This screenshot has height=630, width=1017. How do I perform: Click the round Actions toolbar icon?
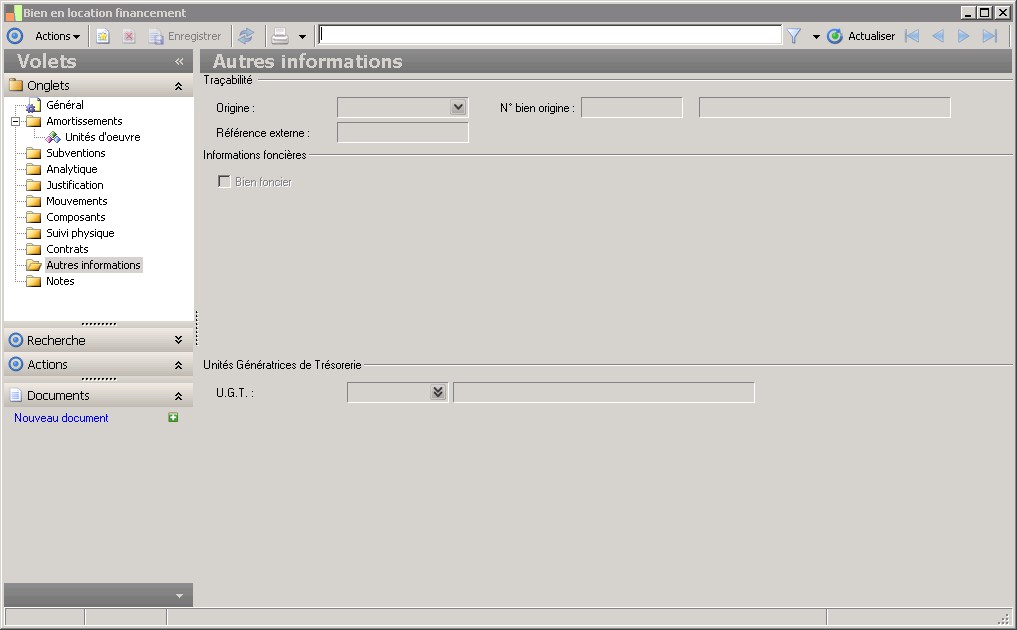point(15,36)
